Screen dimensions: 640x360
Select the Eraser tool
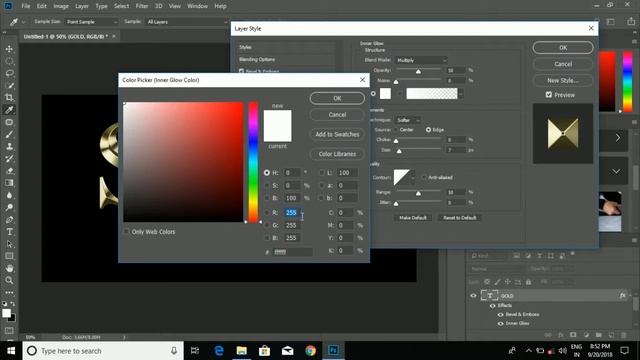[9, 171]
